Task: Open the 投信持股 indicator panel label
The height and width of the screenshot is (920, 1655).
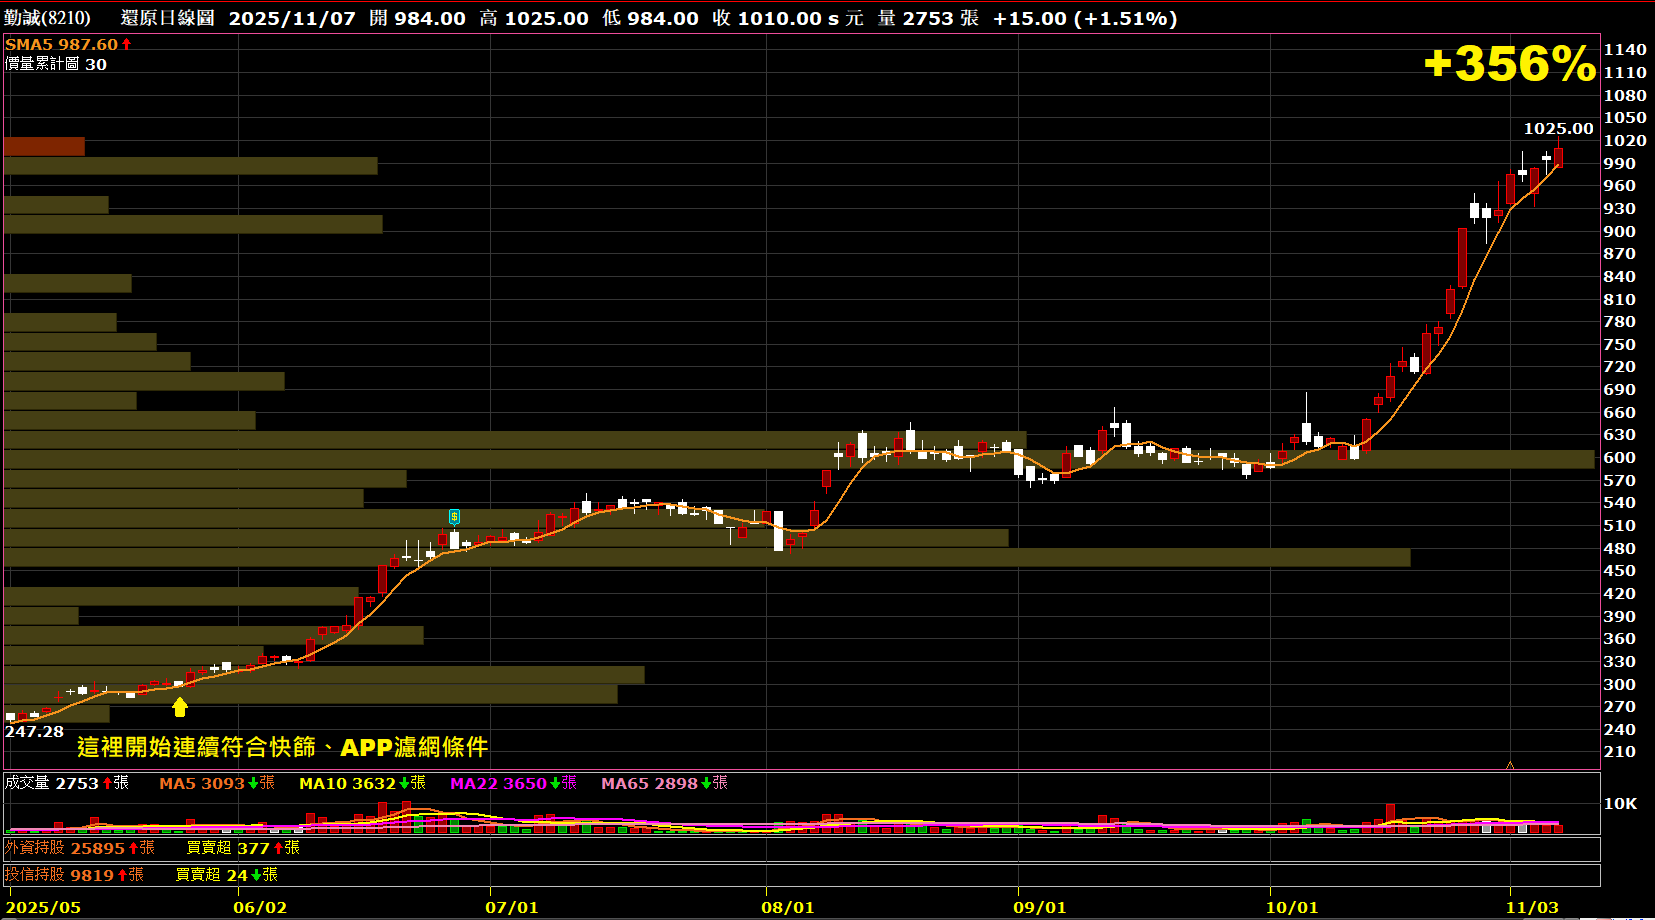Action: (x=35, y=875)
